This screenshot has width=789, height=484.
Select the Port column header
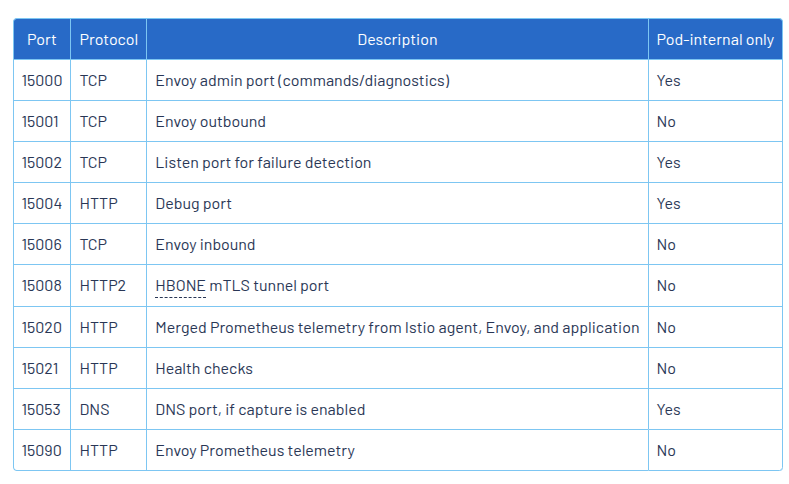42,40
